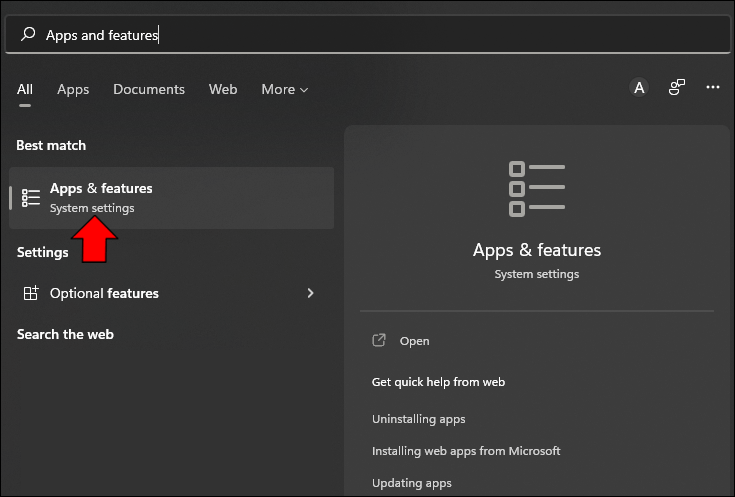Open the three-dot options menu

pyautogui.click(x=712, y=87)
